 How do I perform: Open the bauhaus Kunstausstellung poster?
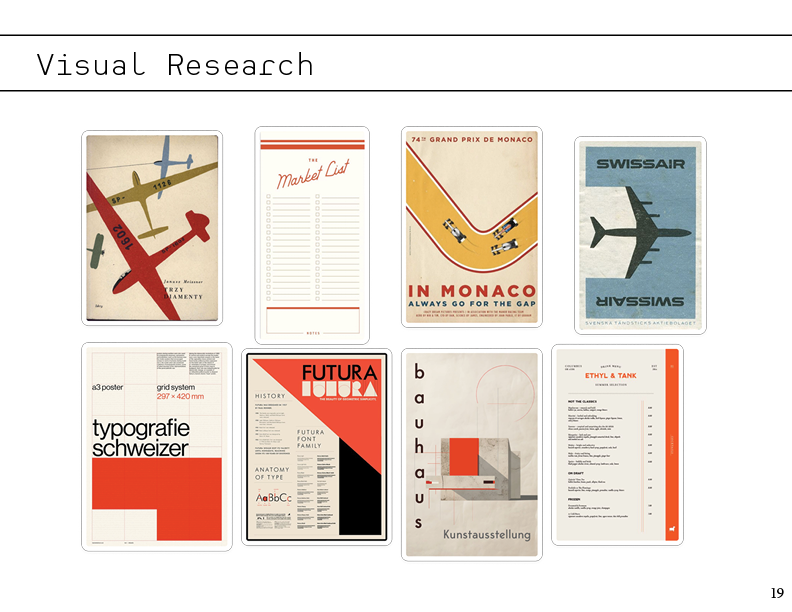point(472,454)
